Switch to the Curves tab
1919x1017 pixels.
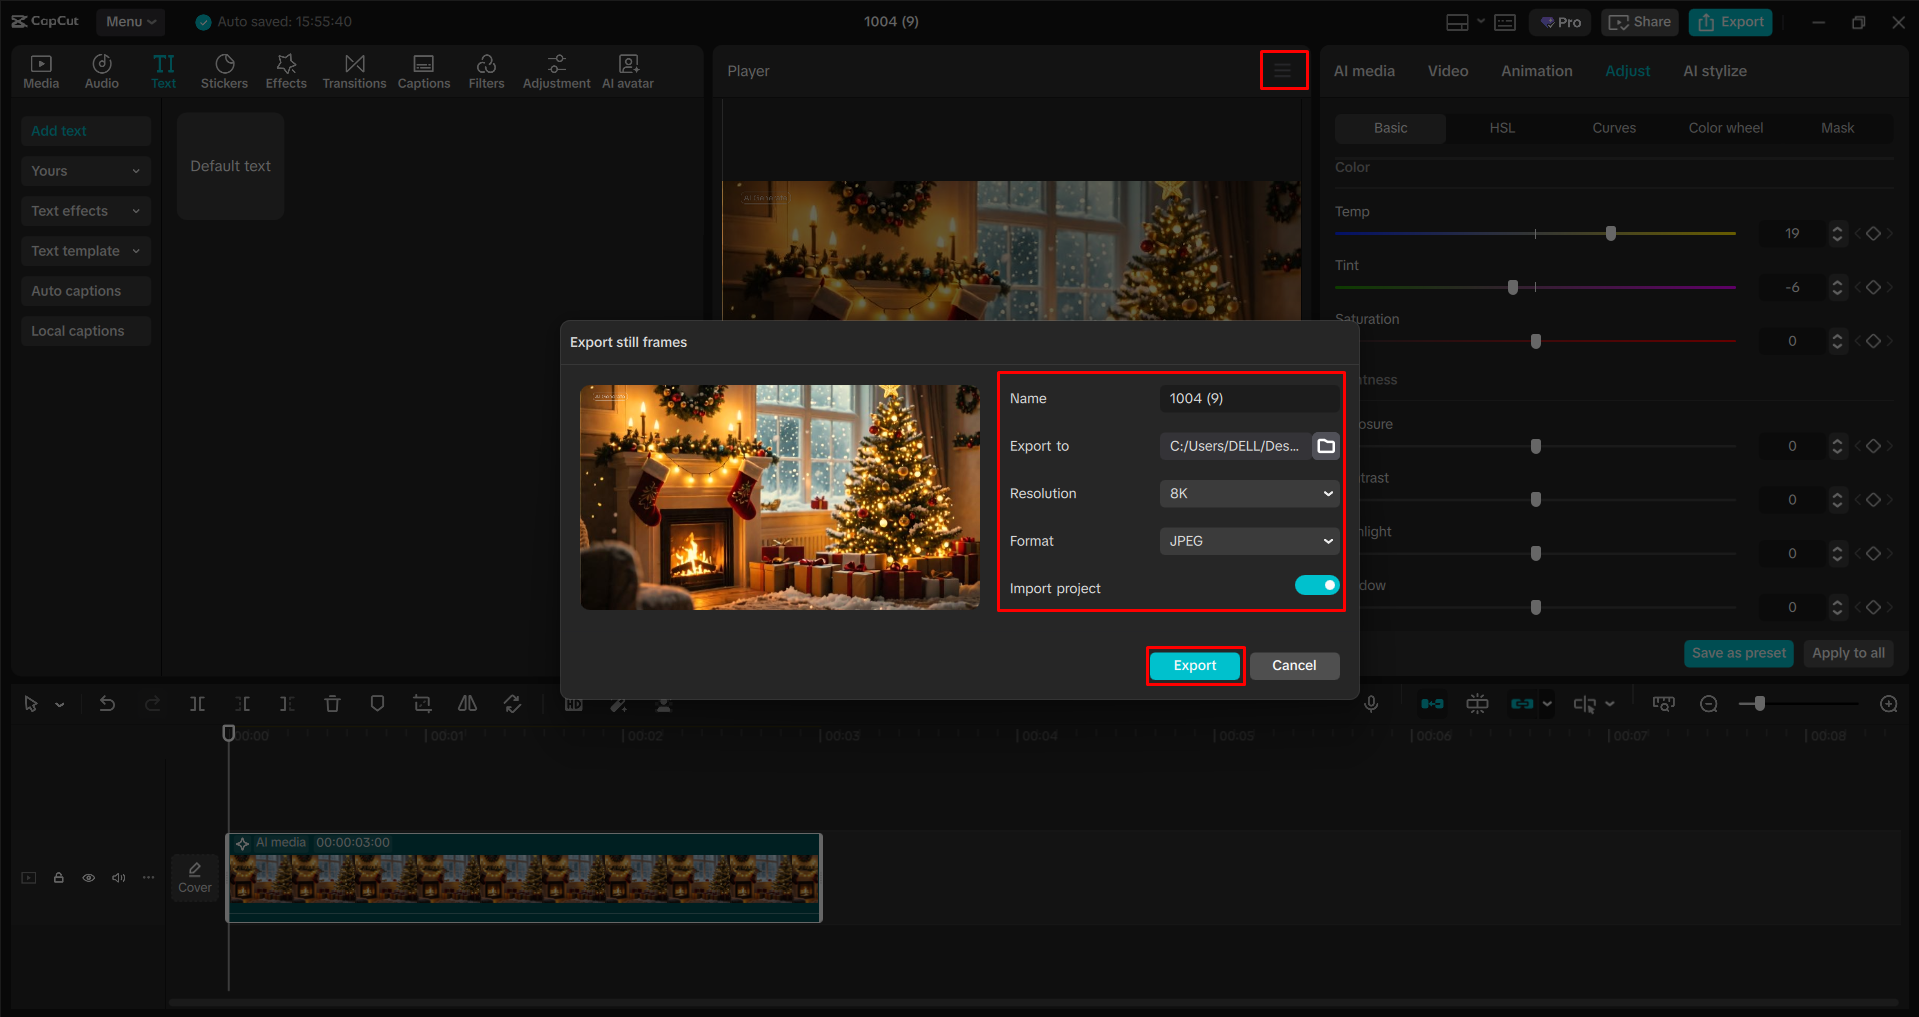[x=1613, y=128]
